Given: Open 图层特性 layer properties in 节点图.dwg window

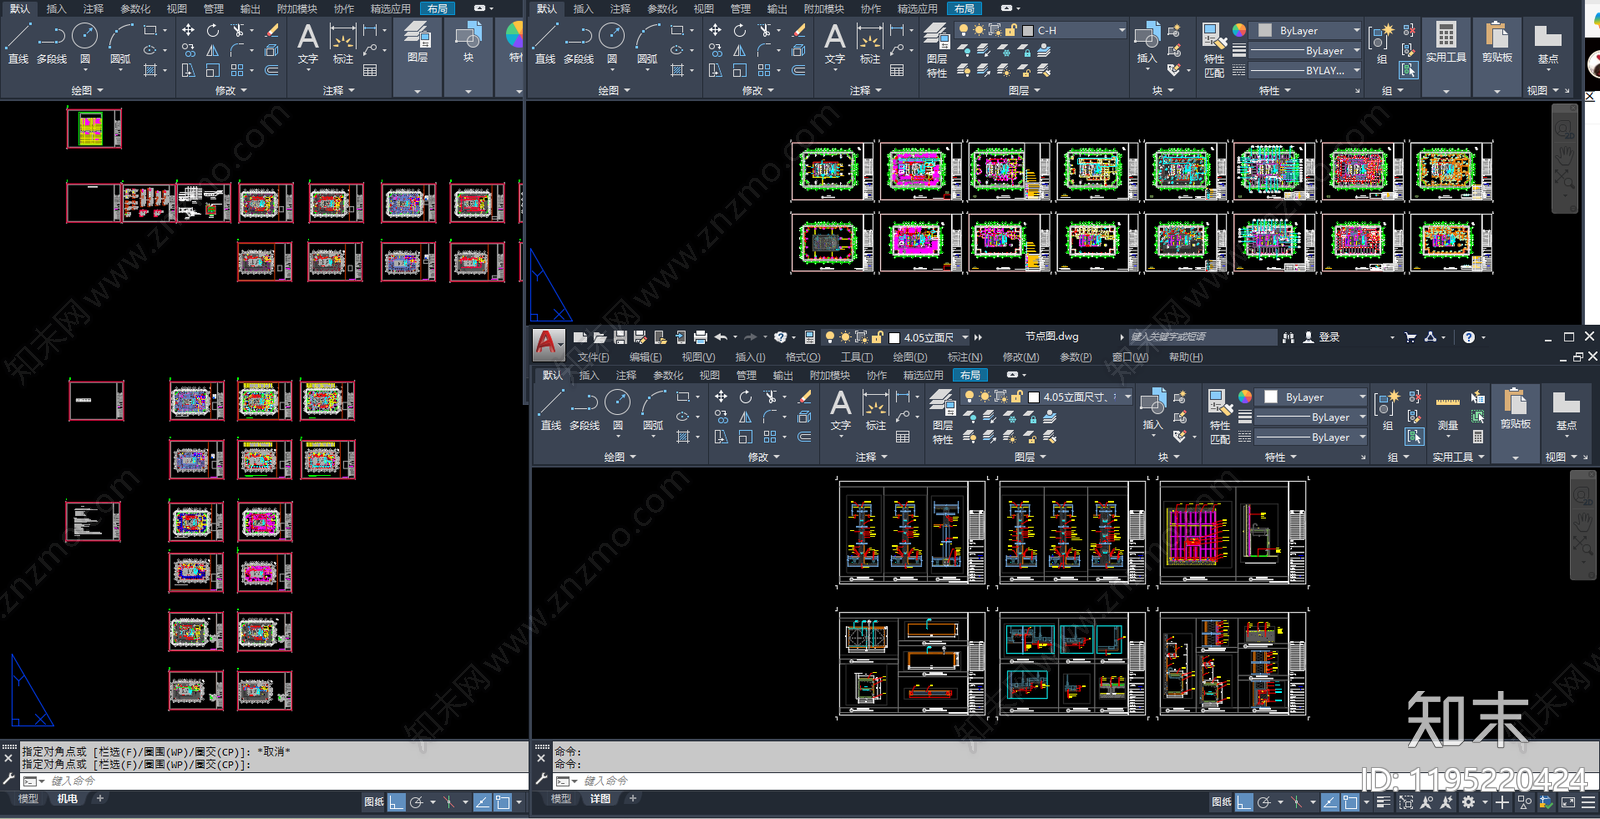Looking at the screenshot, I should coord(942,416).
